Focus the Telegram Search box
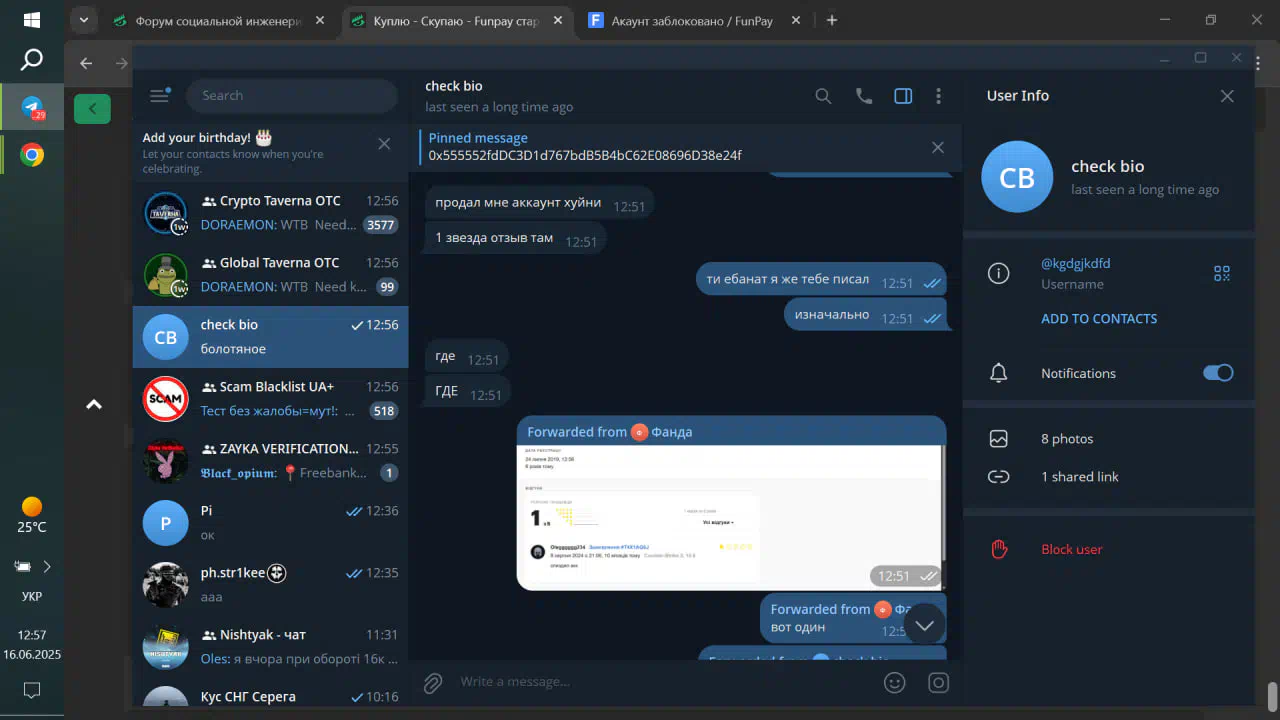1280x720 pixels. (x=292, y=96)
